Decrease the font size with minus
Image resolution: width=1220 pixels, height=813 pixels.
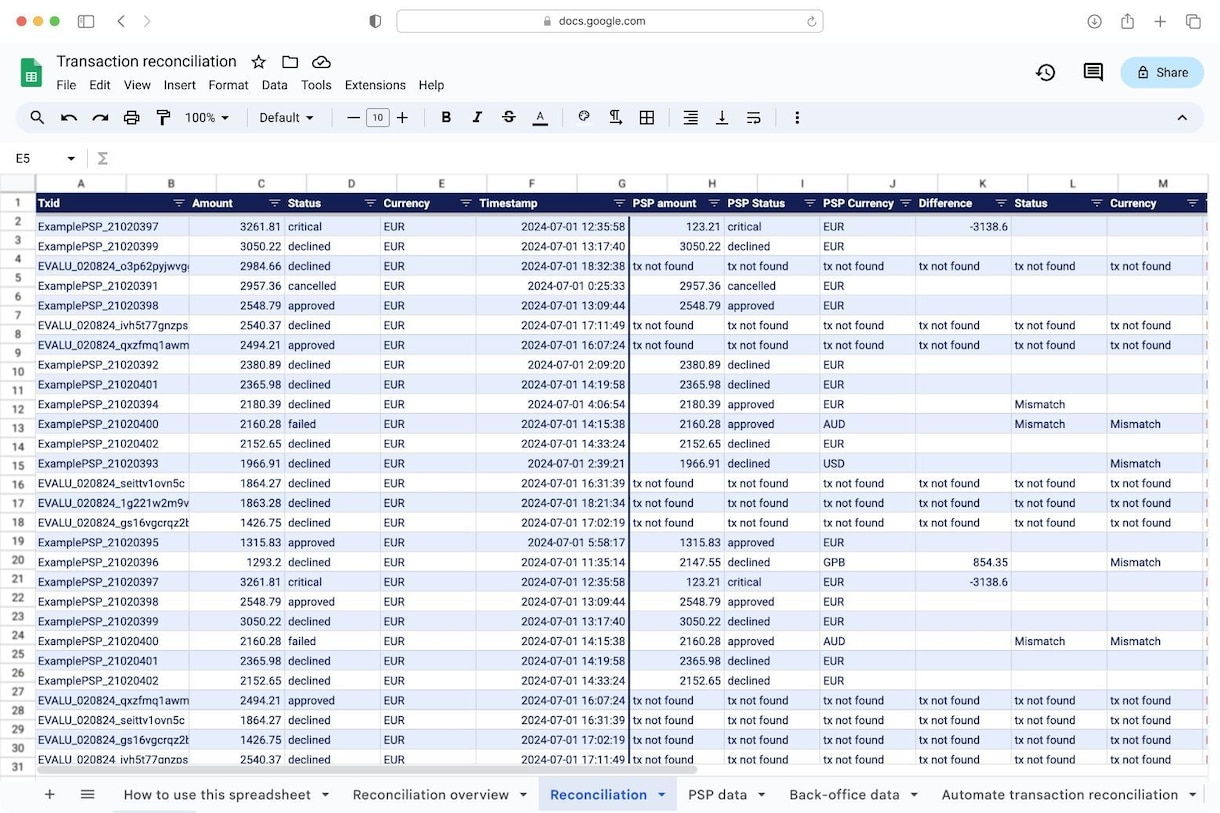pos(353,118)
